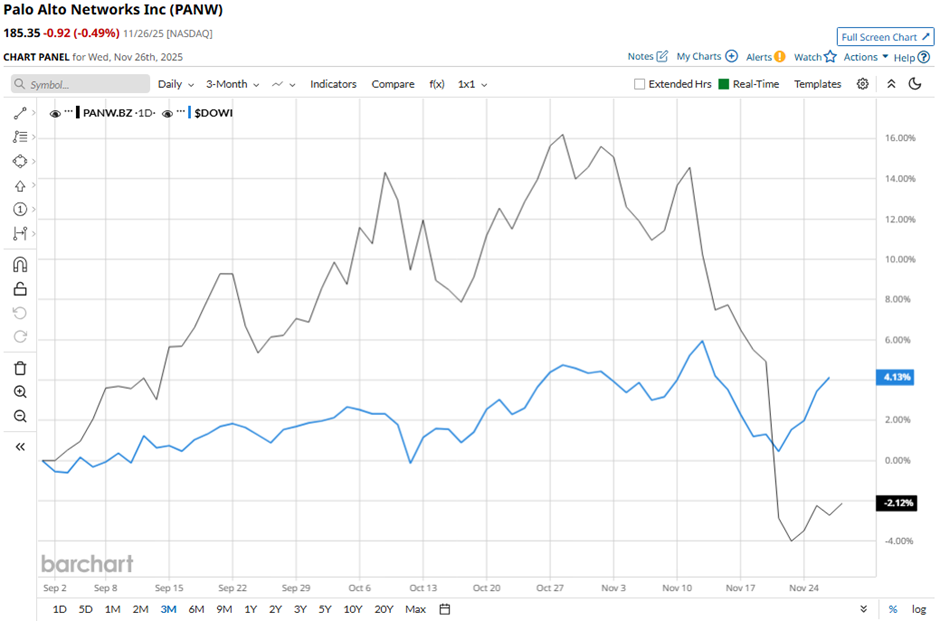Enable Extended Hrs checkbox
This screenshot has width=940, height=621.
639,84
